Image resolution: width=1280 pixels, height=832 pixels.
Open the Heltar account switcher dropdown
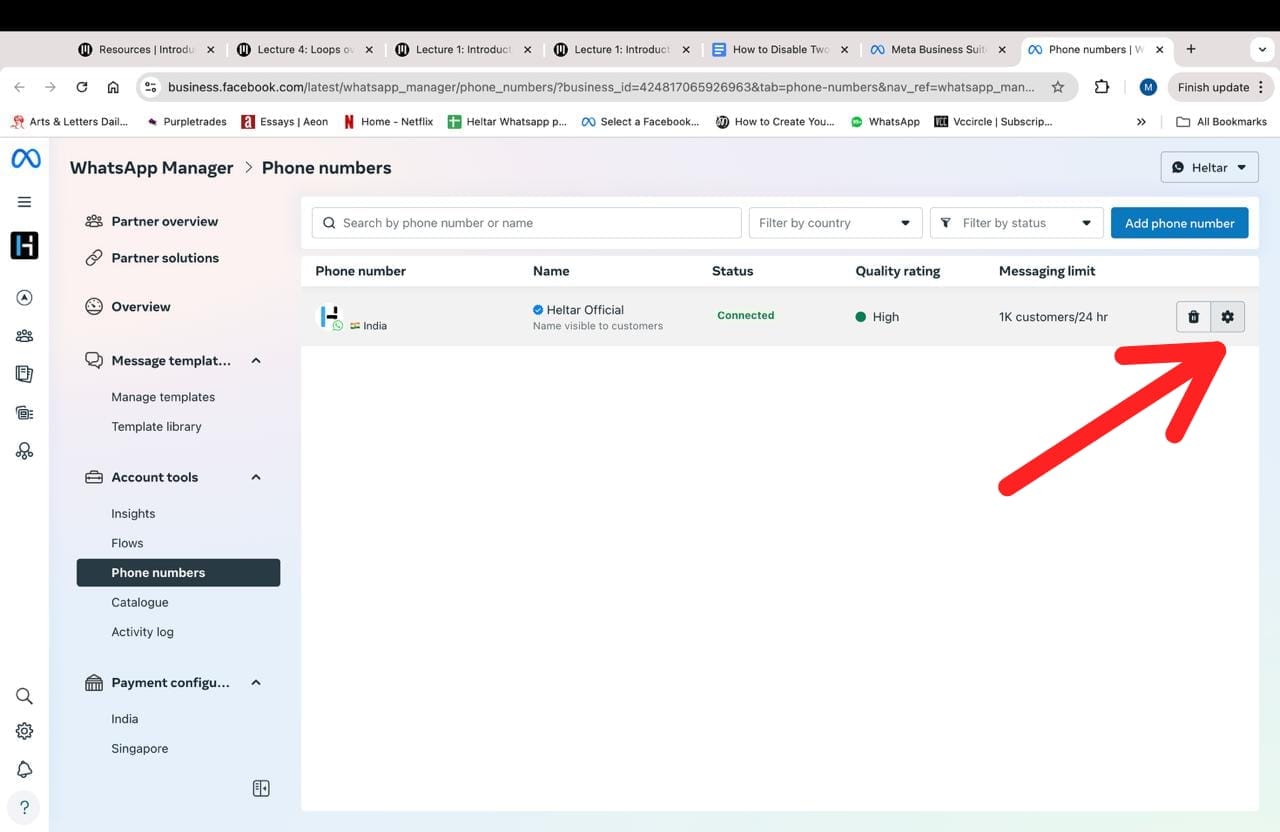point(1209,167)
